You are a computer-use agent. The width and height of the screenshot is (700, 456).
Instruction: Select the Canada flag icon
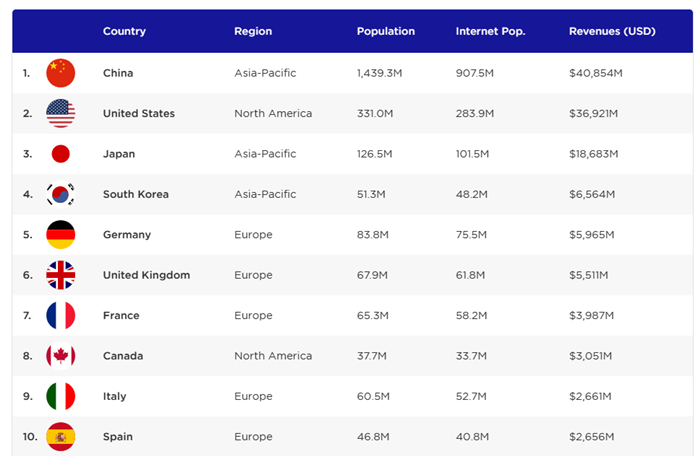pyautogui.click(x=60, y=356)
